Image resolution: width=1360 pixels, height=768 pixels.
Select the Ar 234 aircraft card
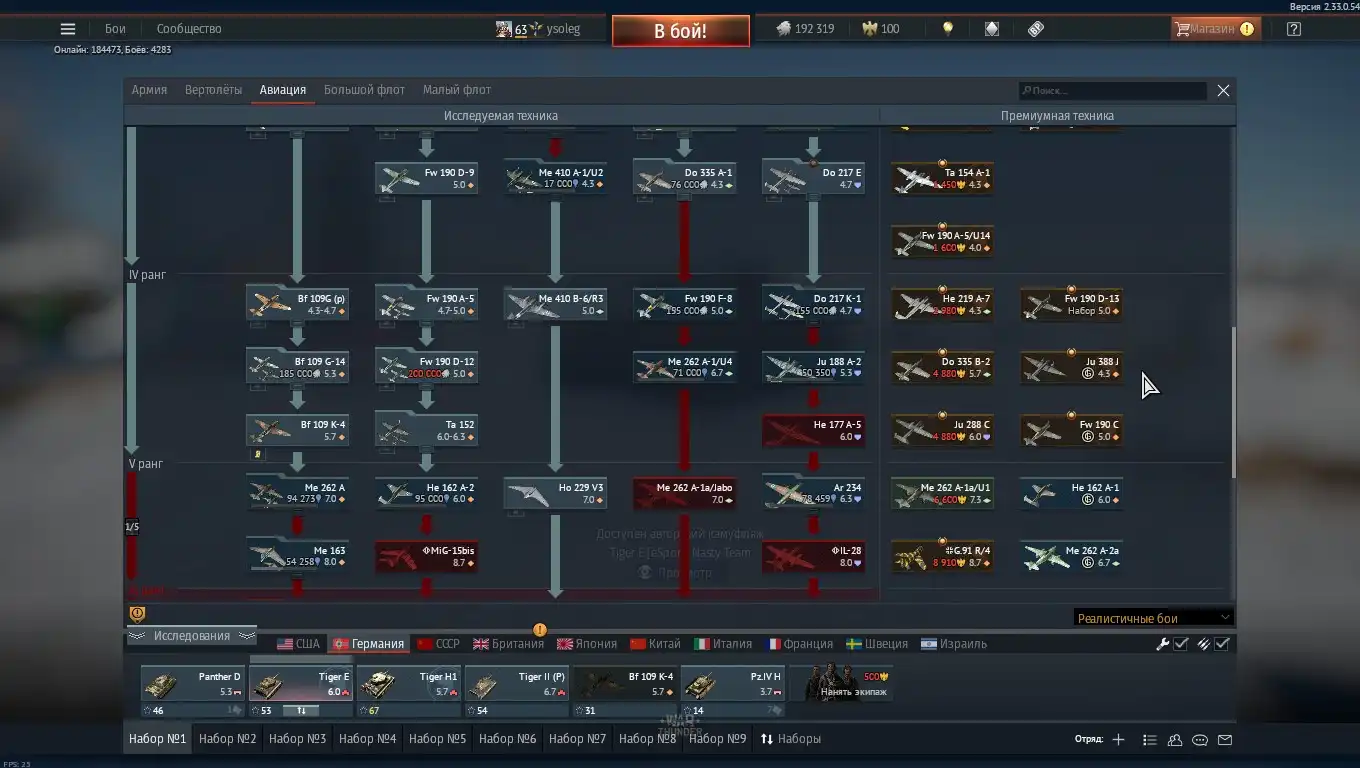[x=813, y=493]
